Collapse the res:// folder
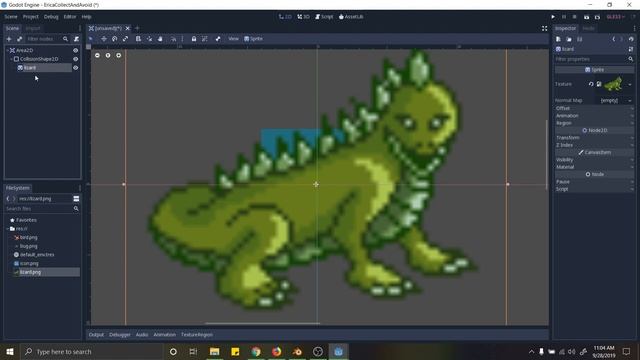Image resolution: width=640 pixels, height=360 pixels. (x=8, y=229)
